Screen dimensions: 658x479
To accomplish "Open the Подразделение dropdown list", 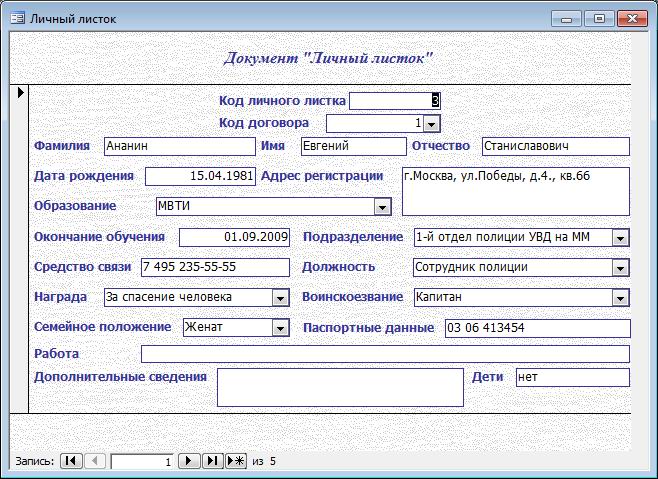I will (621, 238).
